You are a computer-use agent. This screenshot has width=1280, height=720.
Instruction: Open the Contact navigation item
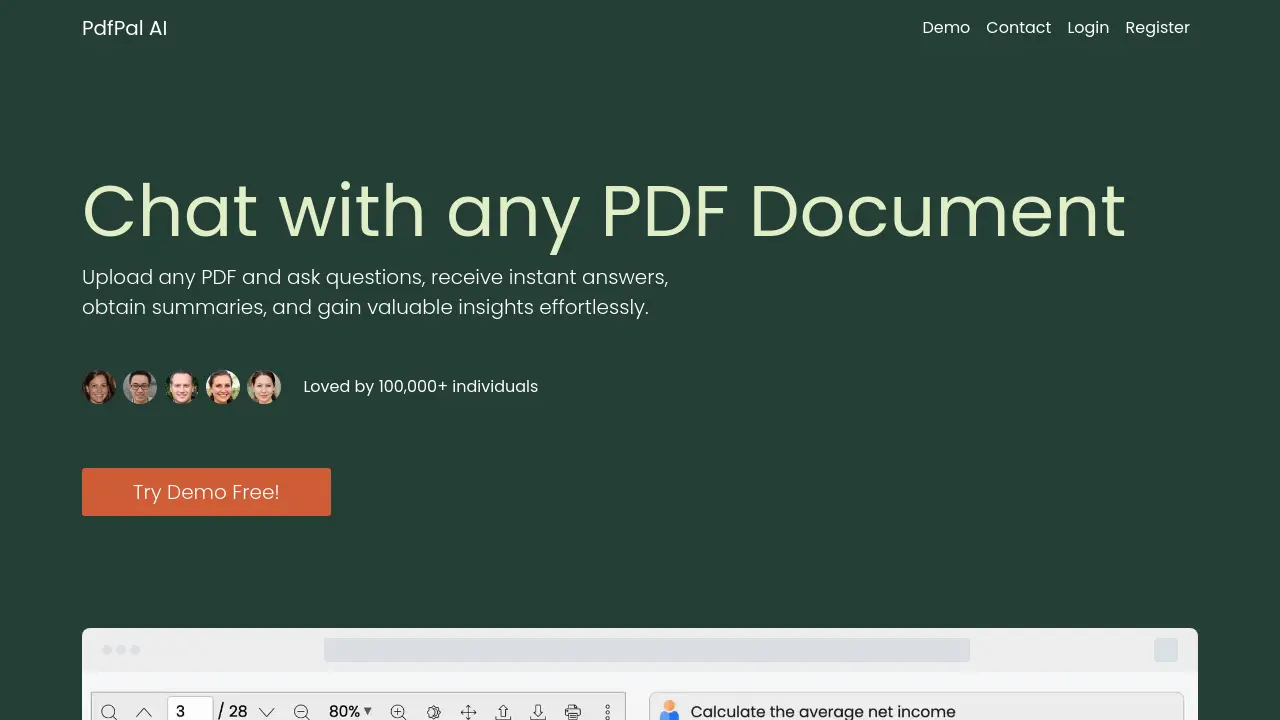click(x=1018, y=28)
